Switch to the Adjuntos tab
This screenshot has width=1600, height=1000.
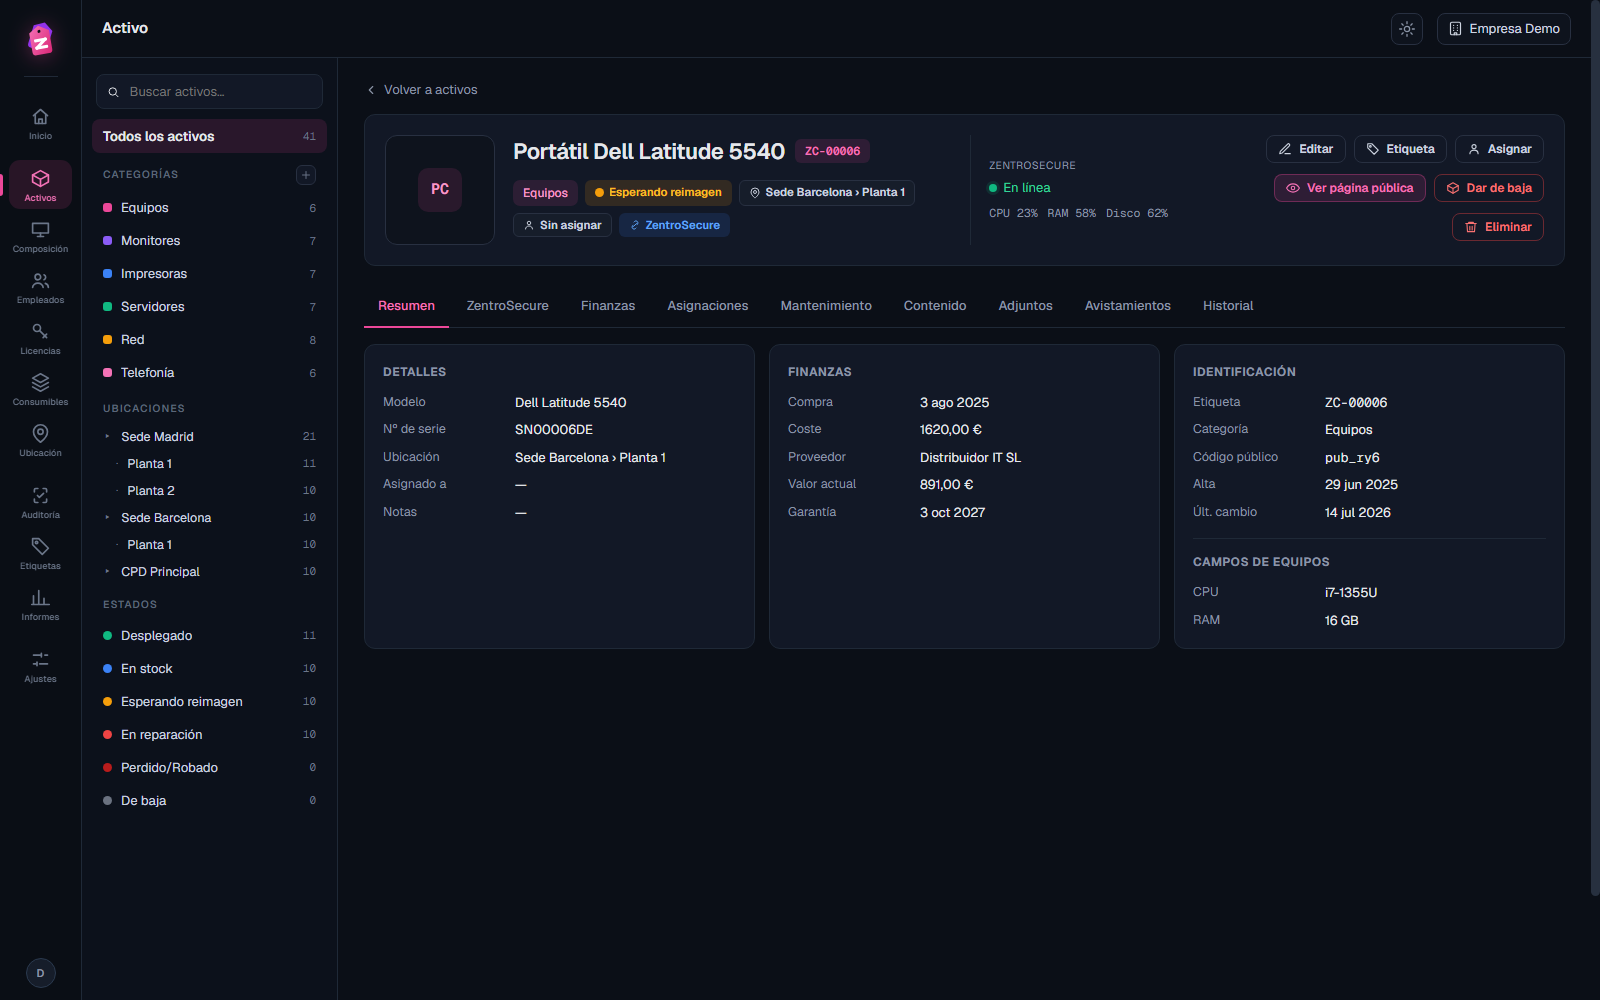coord(1025,306)
